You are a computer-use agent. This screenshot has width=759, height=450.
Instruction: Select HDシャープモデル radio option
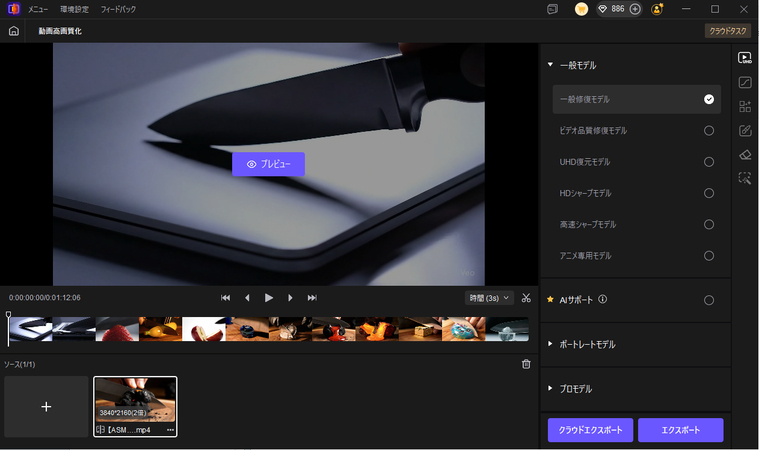tap(709, 194)
